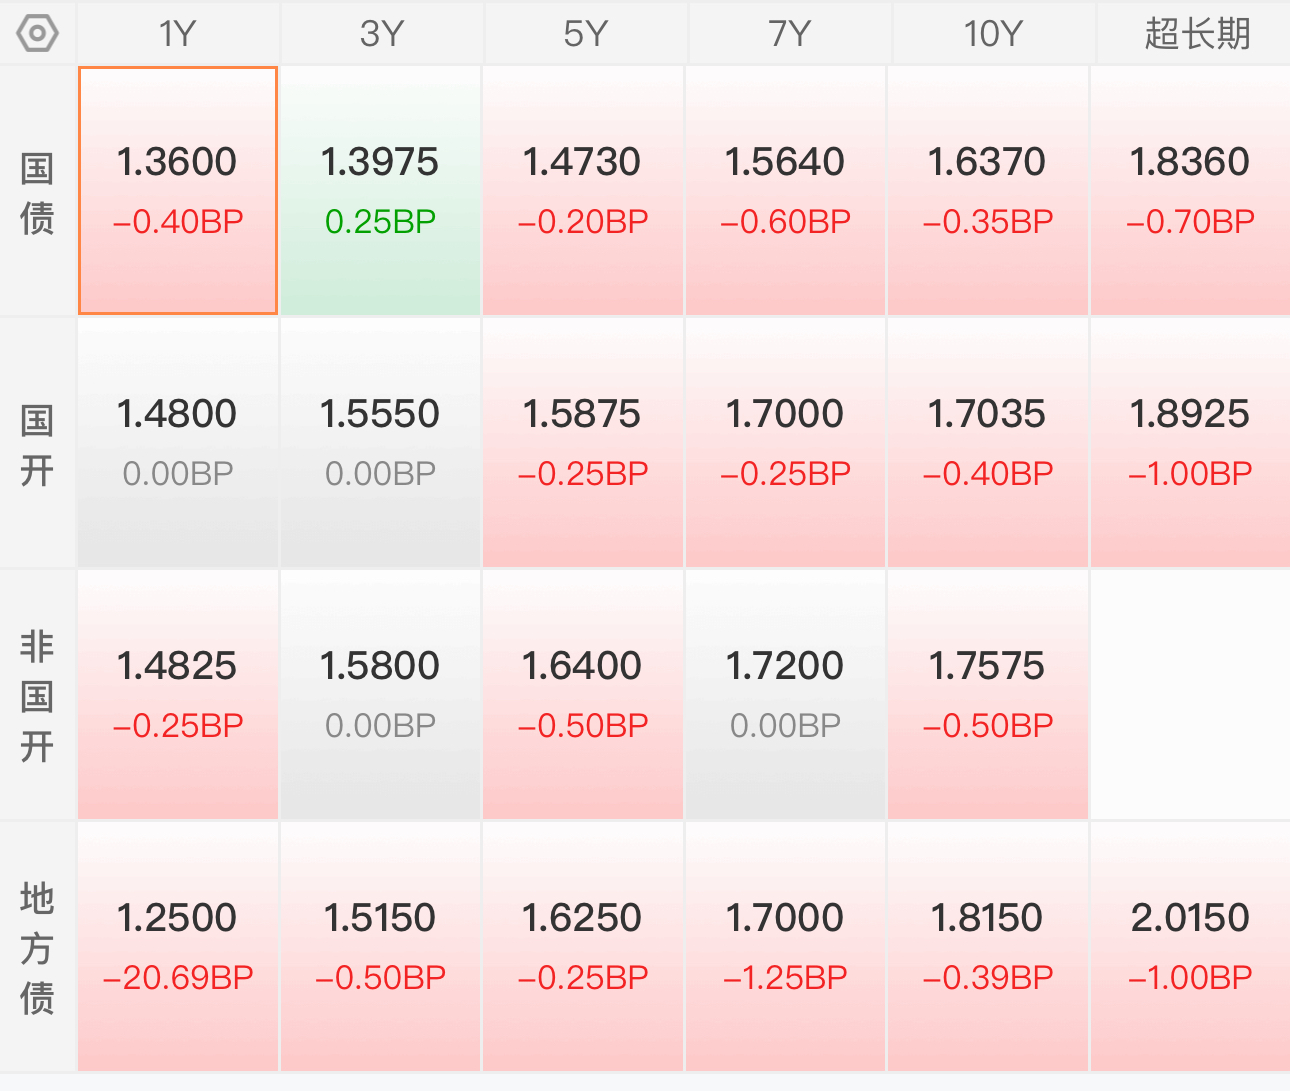Screen dimensions: 1290x1091
Task: Open the 国开 5Y cell 1.5875
Action: coord(583,443)
